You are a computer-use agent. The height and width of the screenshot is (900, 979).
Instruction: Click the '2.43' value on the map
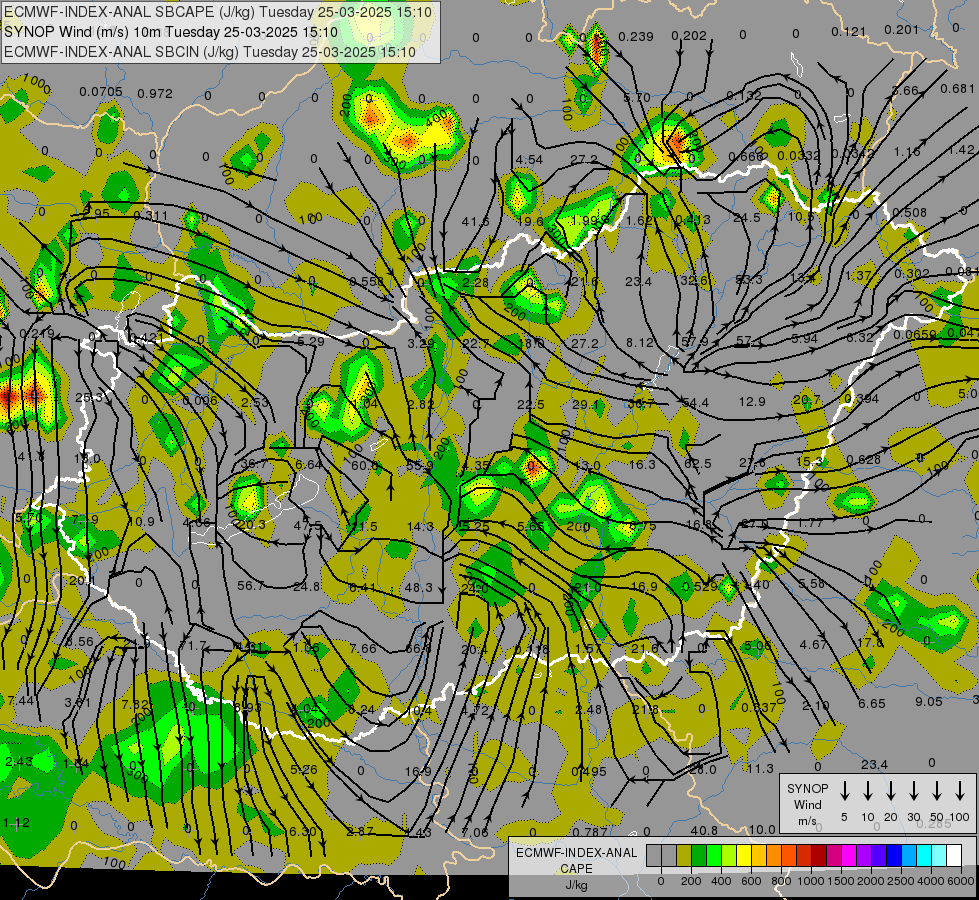pyautogui.click(x=19, y=762)
